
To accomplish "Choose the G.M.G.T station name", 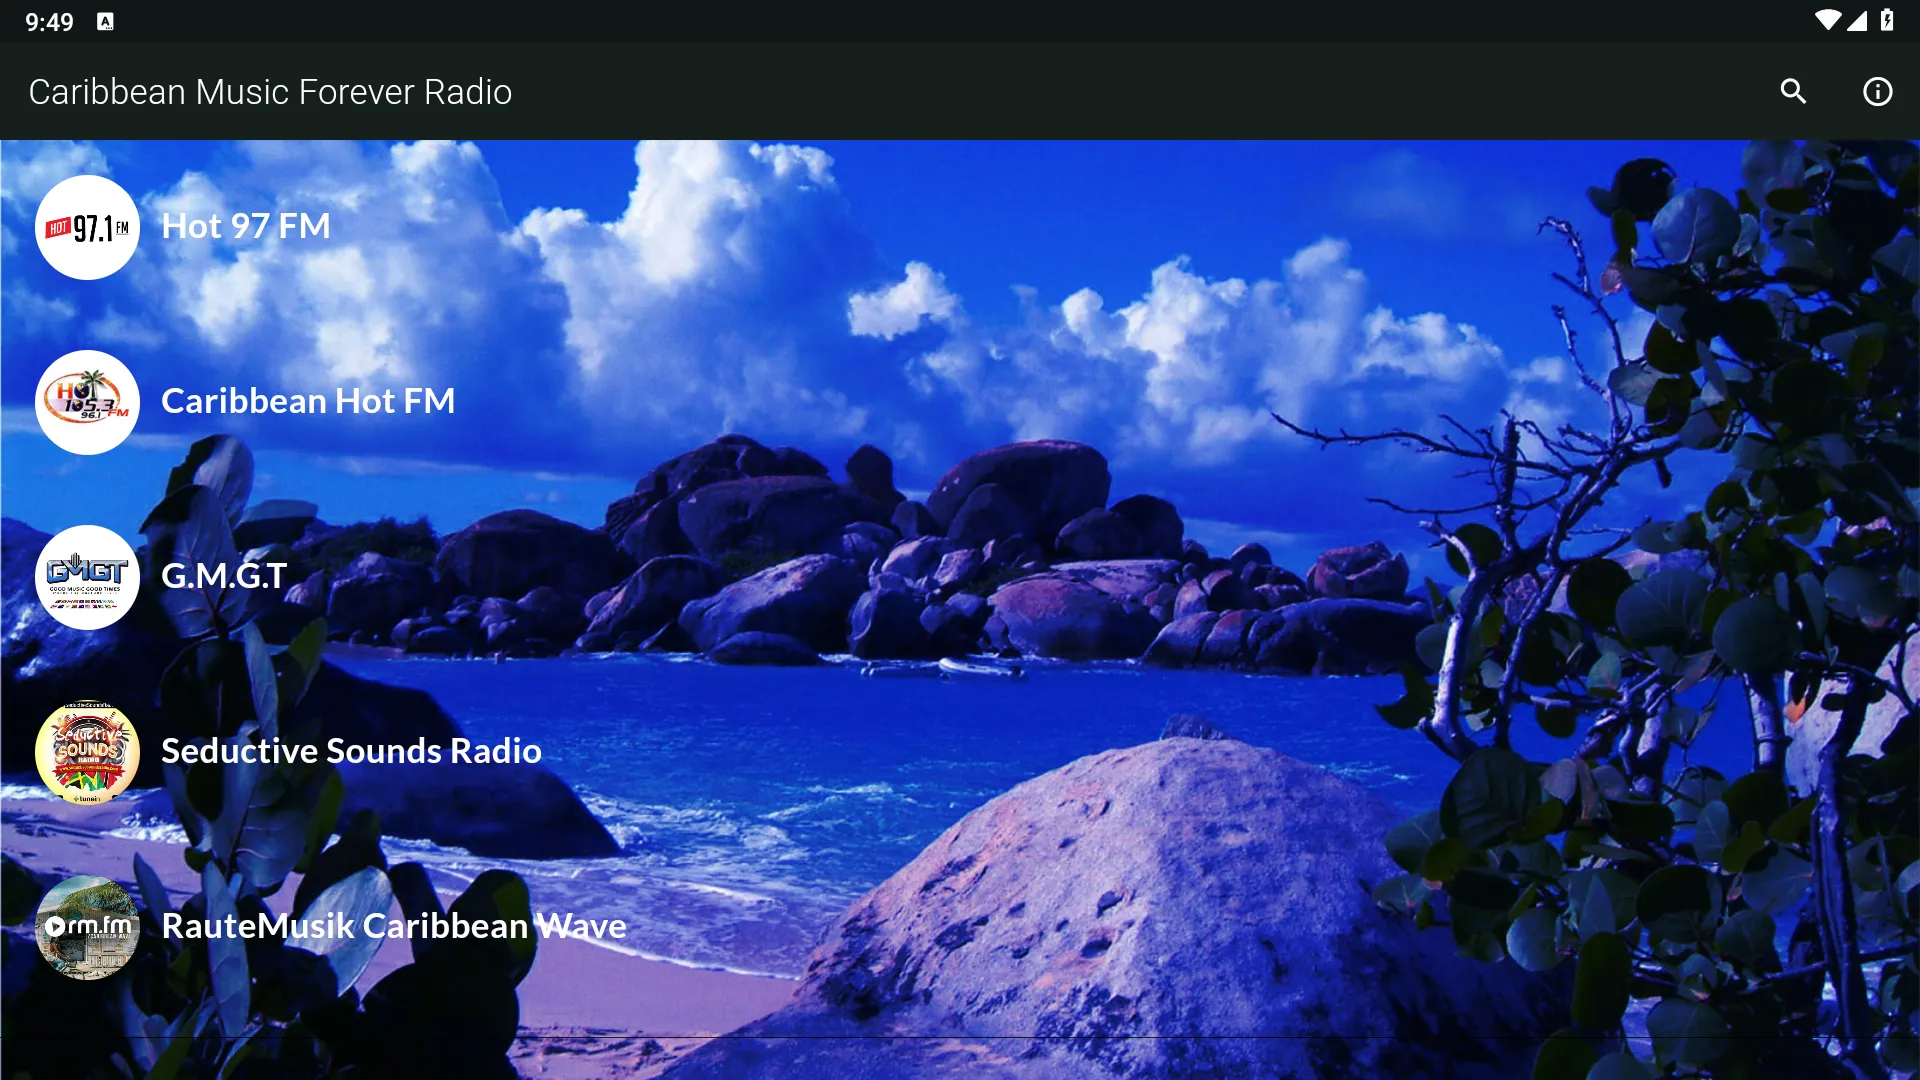I will [x=224, y=576].
